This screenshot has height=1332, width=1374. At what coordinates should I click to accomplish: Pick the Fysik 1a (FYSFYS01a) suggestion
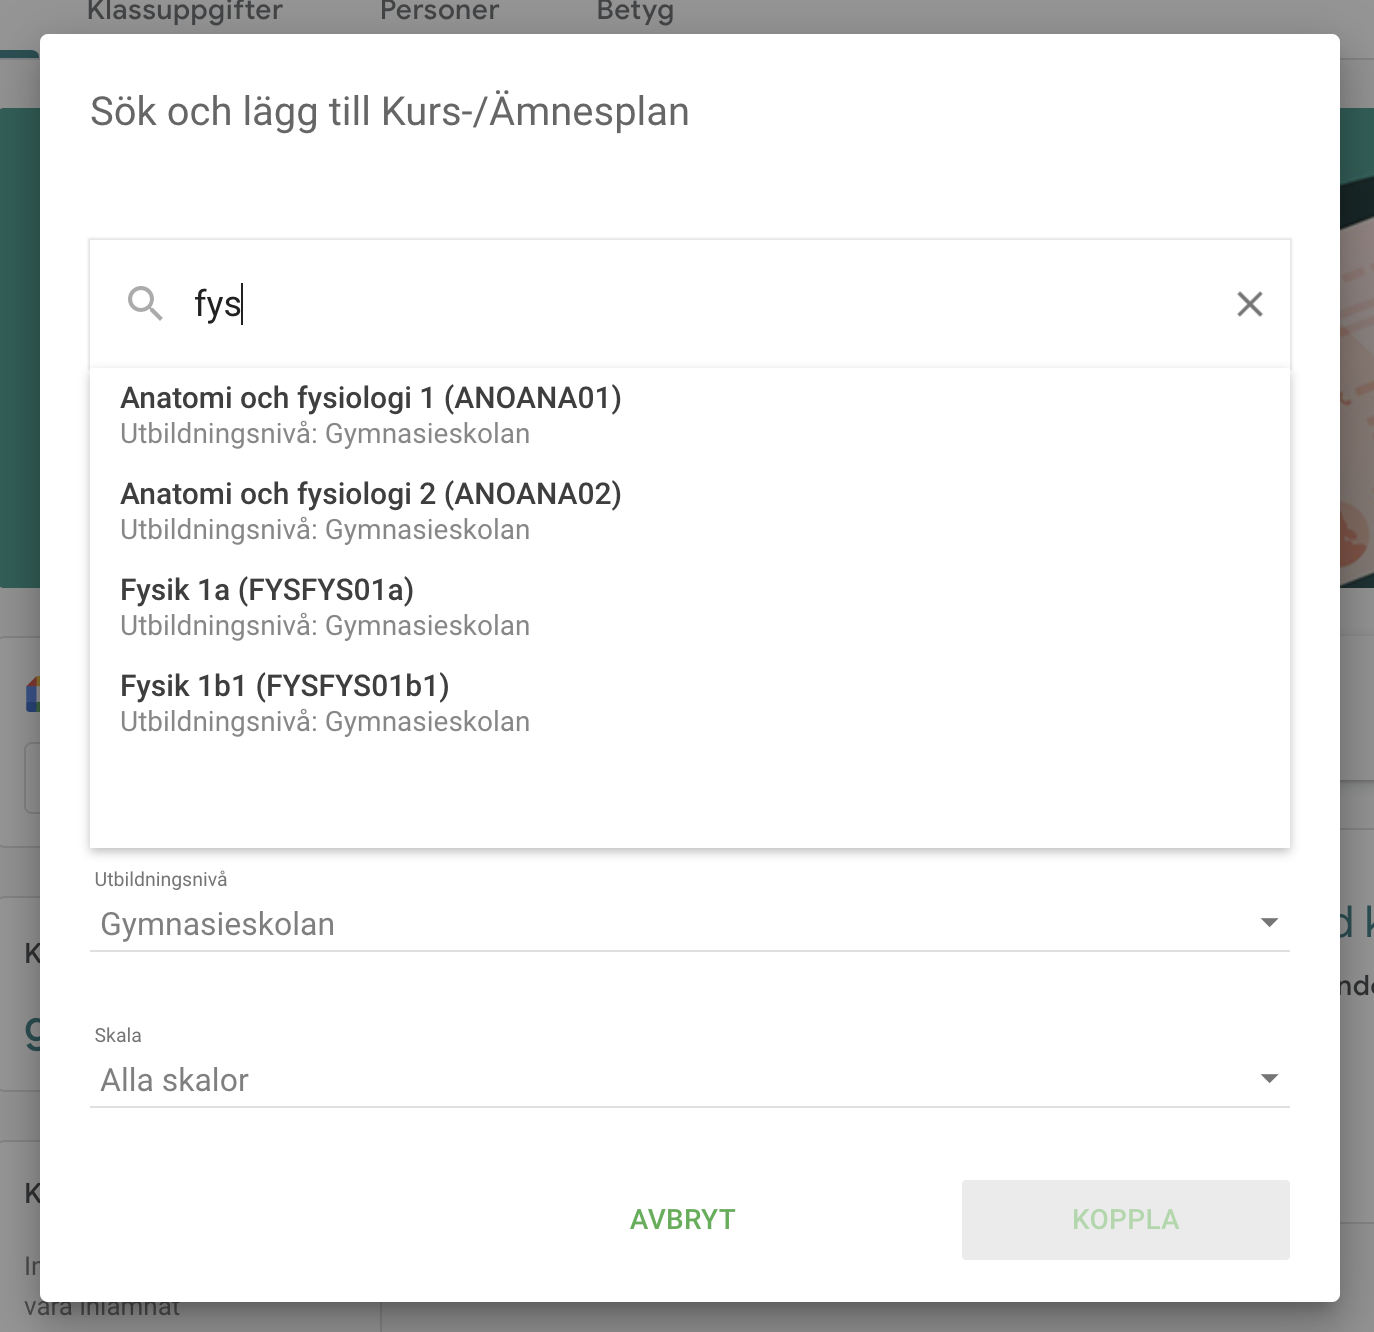(267, 590)
